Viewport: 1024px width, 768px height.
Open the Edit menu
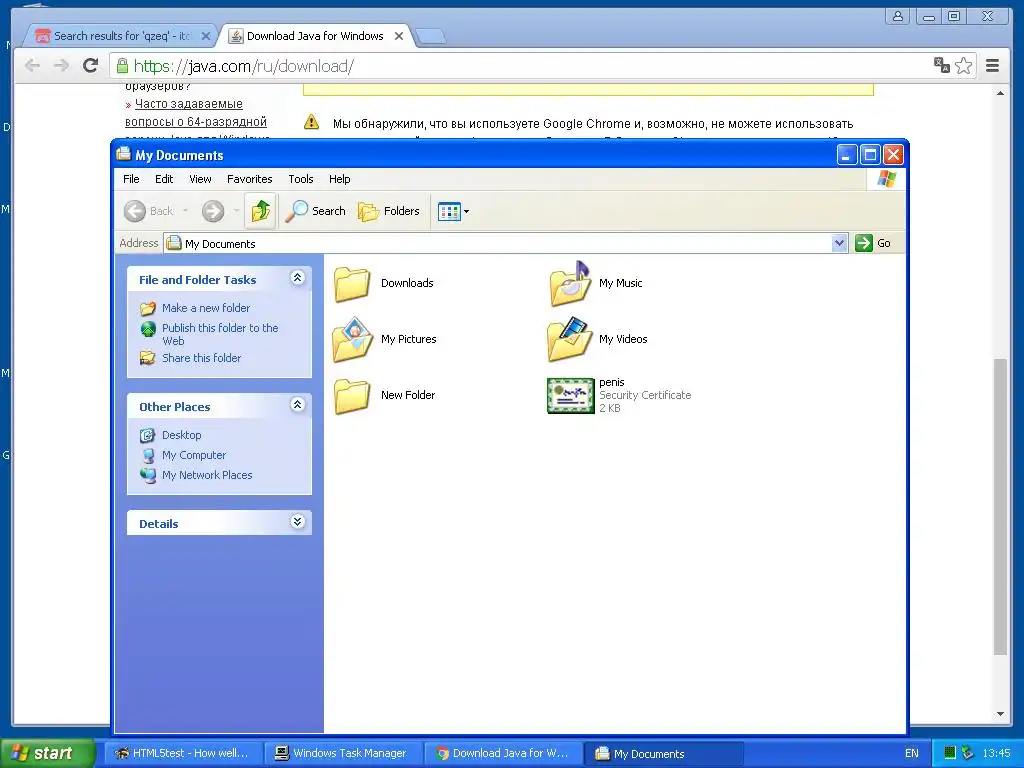(x=164, y=179)
